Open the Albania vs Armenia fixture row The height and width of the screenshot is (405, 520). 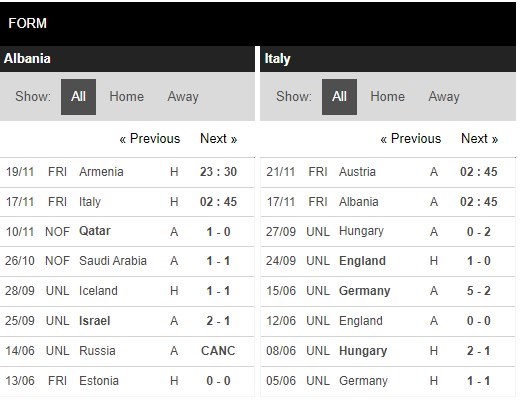127,172
